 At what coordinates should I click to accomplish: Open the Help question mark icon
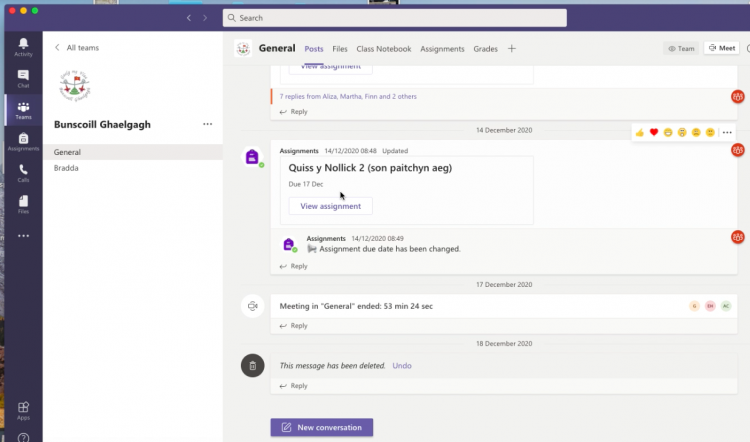(x=23, y=437)
